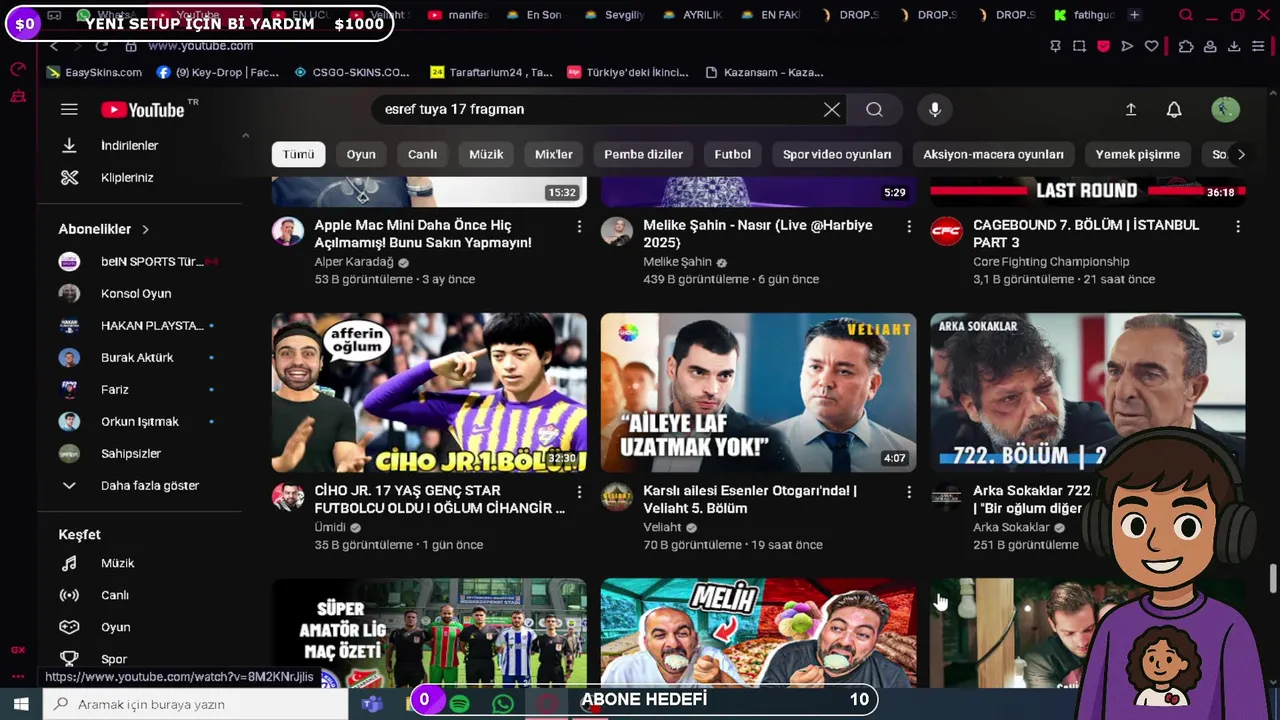Select the Tümü filter chip
Image resolution: width=1280 pixels, height=720 pixels.
pos(298,154)
